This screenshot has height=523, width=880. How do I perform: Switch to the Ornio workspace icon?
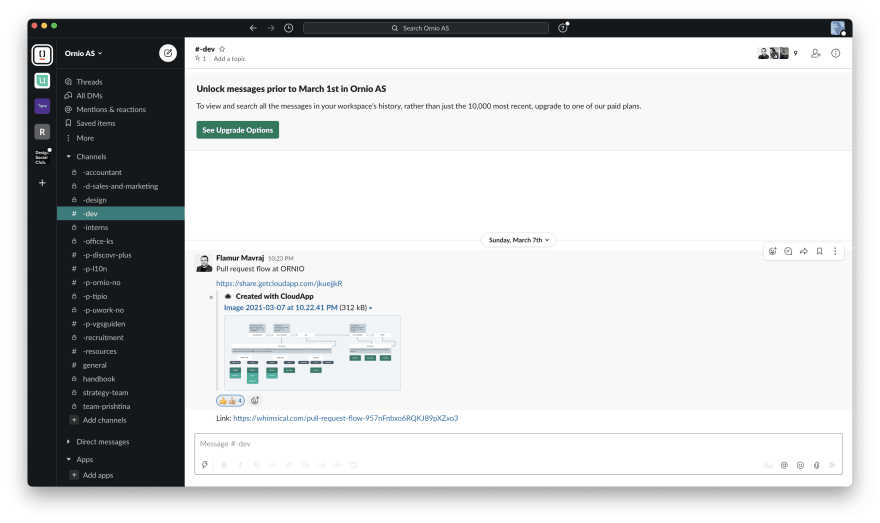[x=42, y=54]
